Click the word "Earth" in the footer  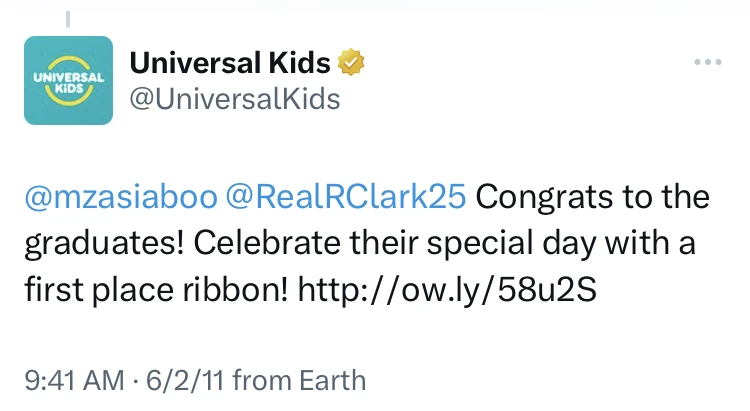point(332,380)
